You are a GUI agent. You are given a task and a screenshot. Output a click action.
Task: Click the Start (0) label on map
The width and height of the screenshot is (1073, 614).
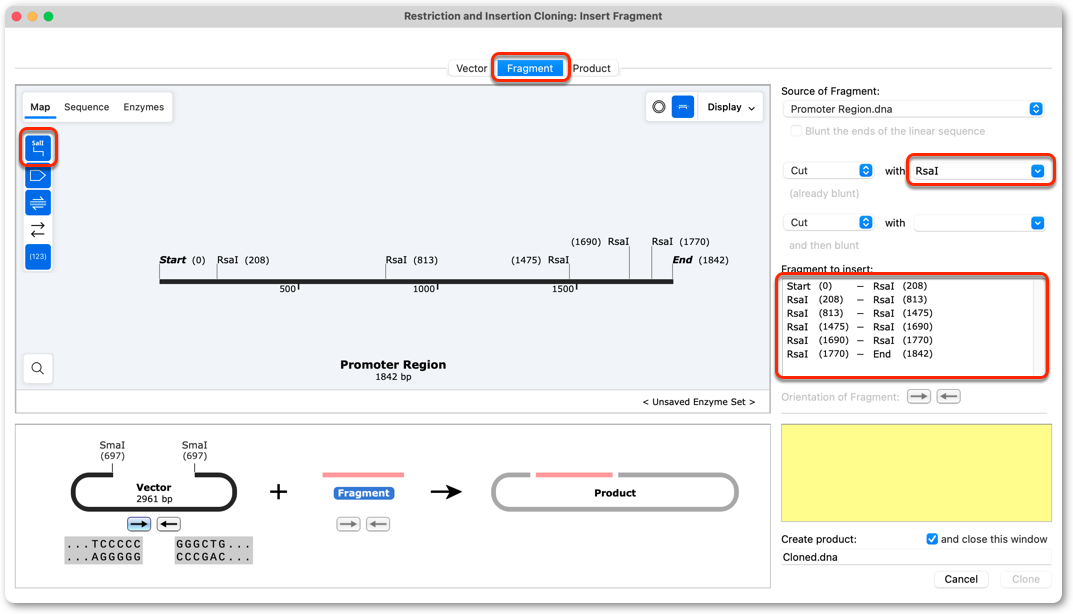[x=182, y=260]
